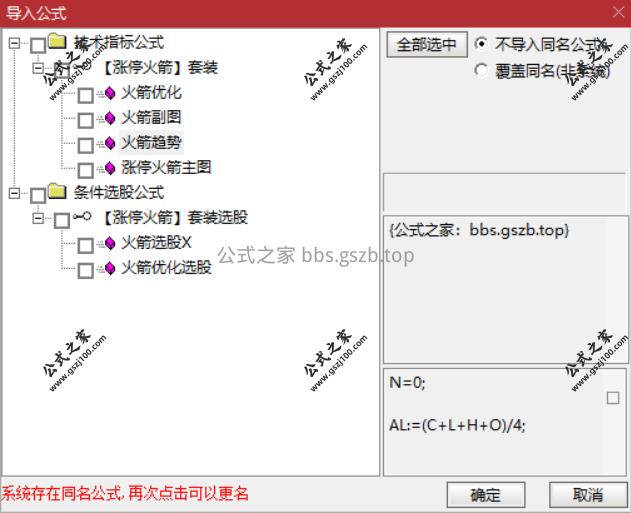Select the 火箭趋势 tree item
631x513 pixels.
151,142
